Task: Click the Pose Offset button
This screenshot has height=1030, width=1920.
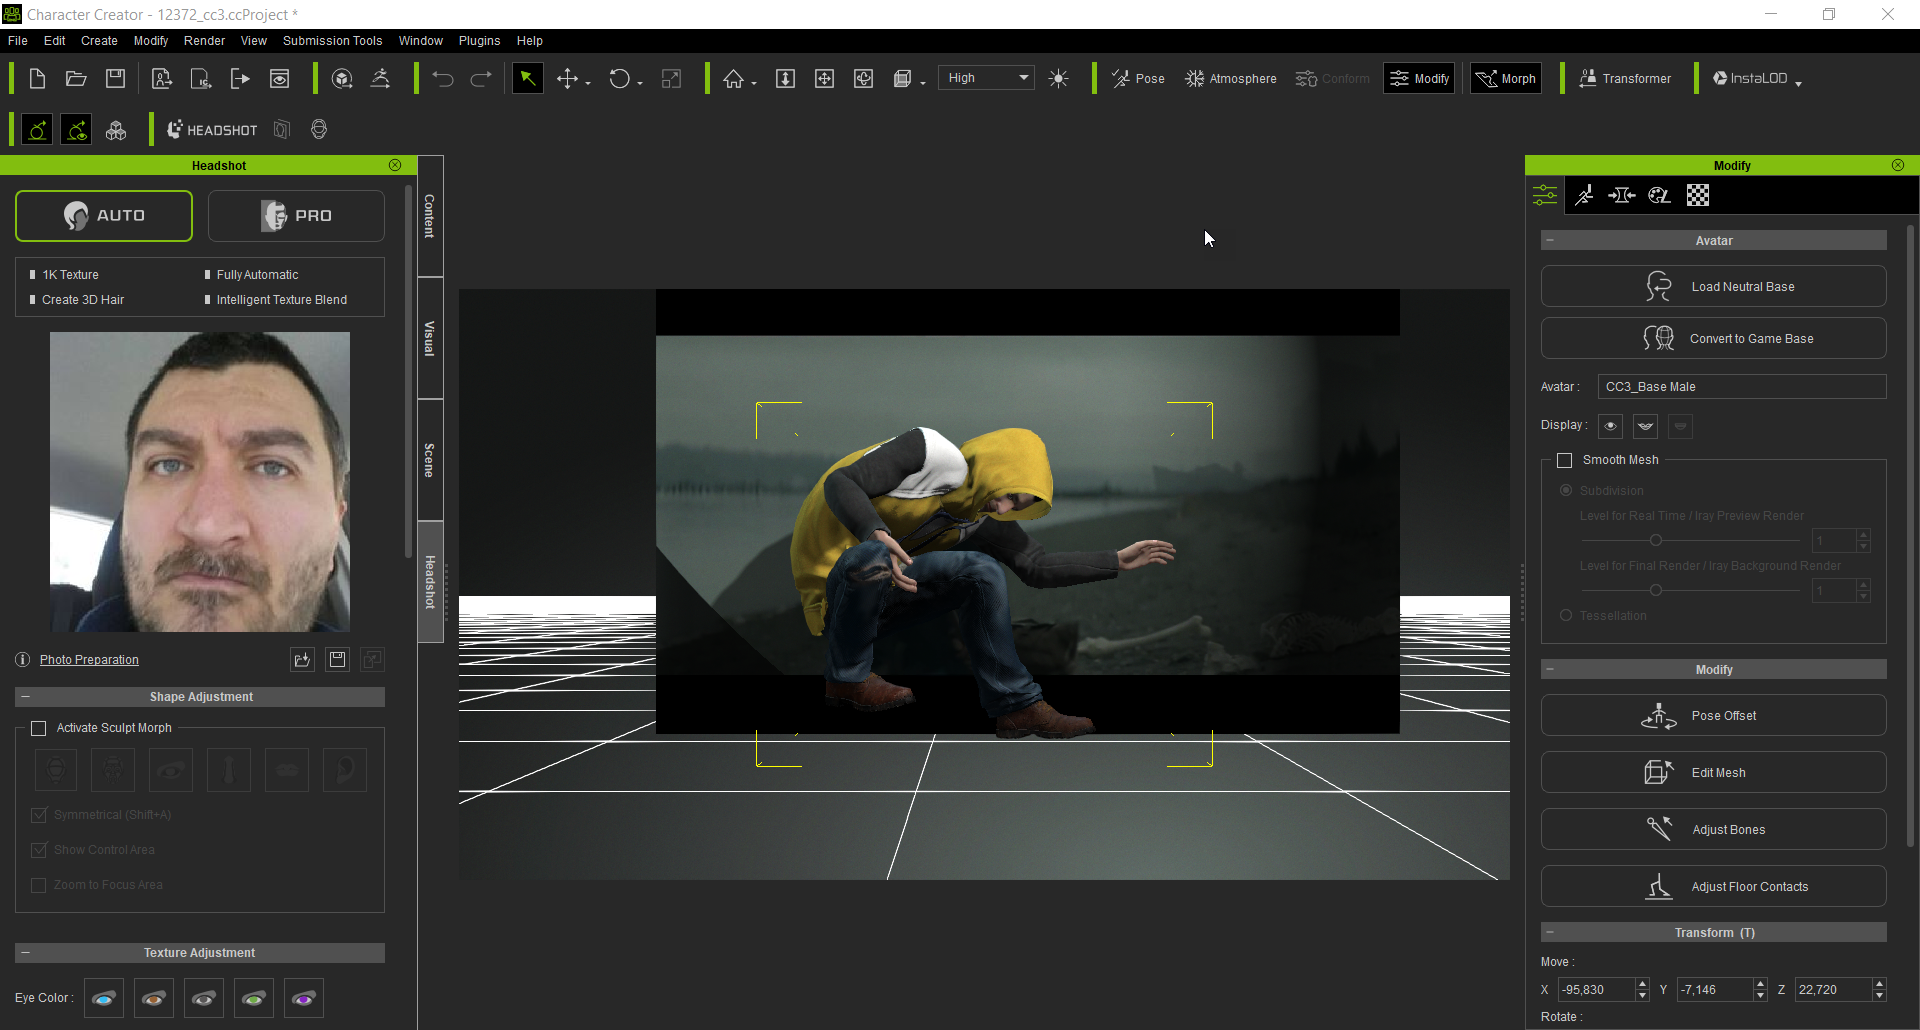Action: coord(1713,716)
